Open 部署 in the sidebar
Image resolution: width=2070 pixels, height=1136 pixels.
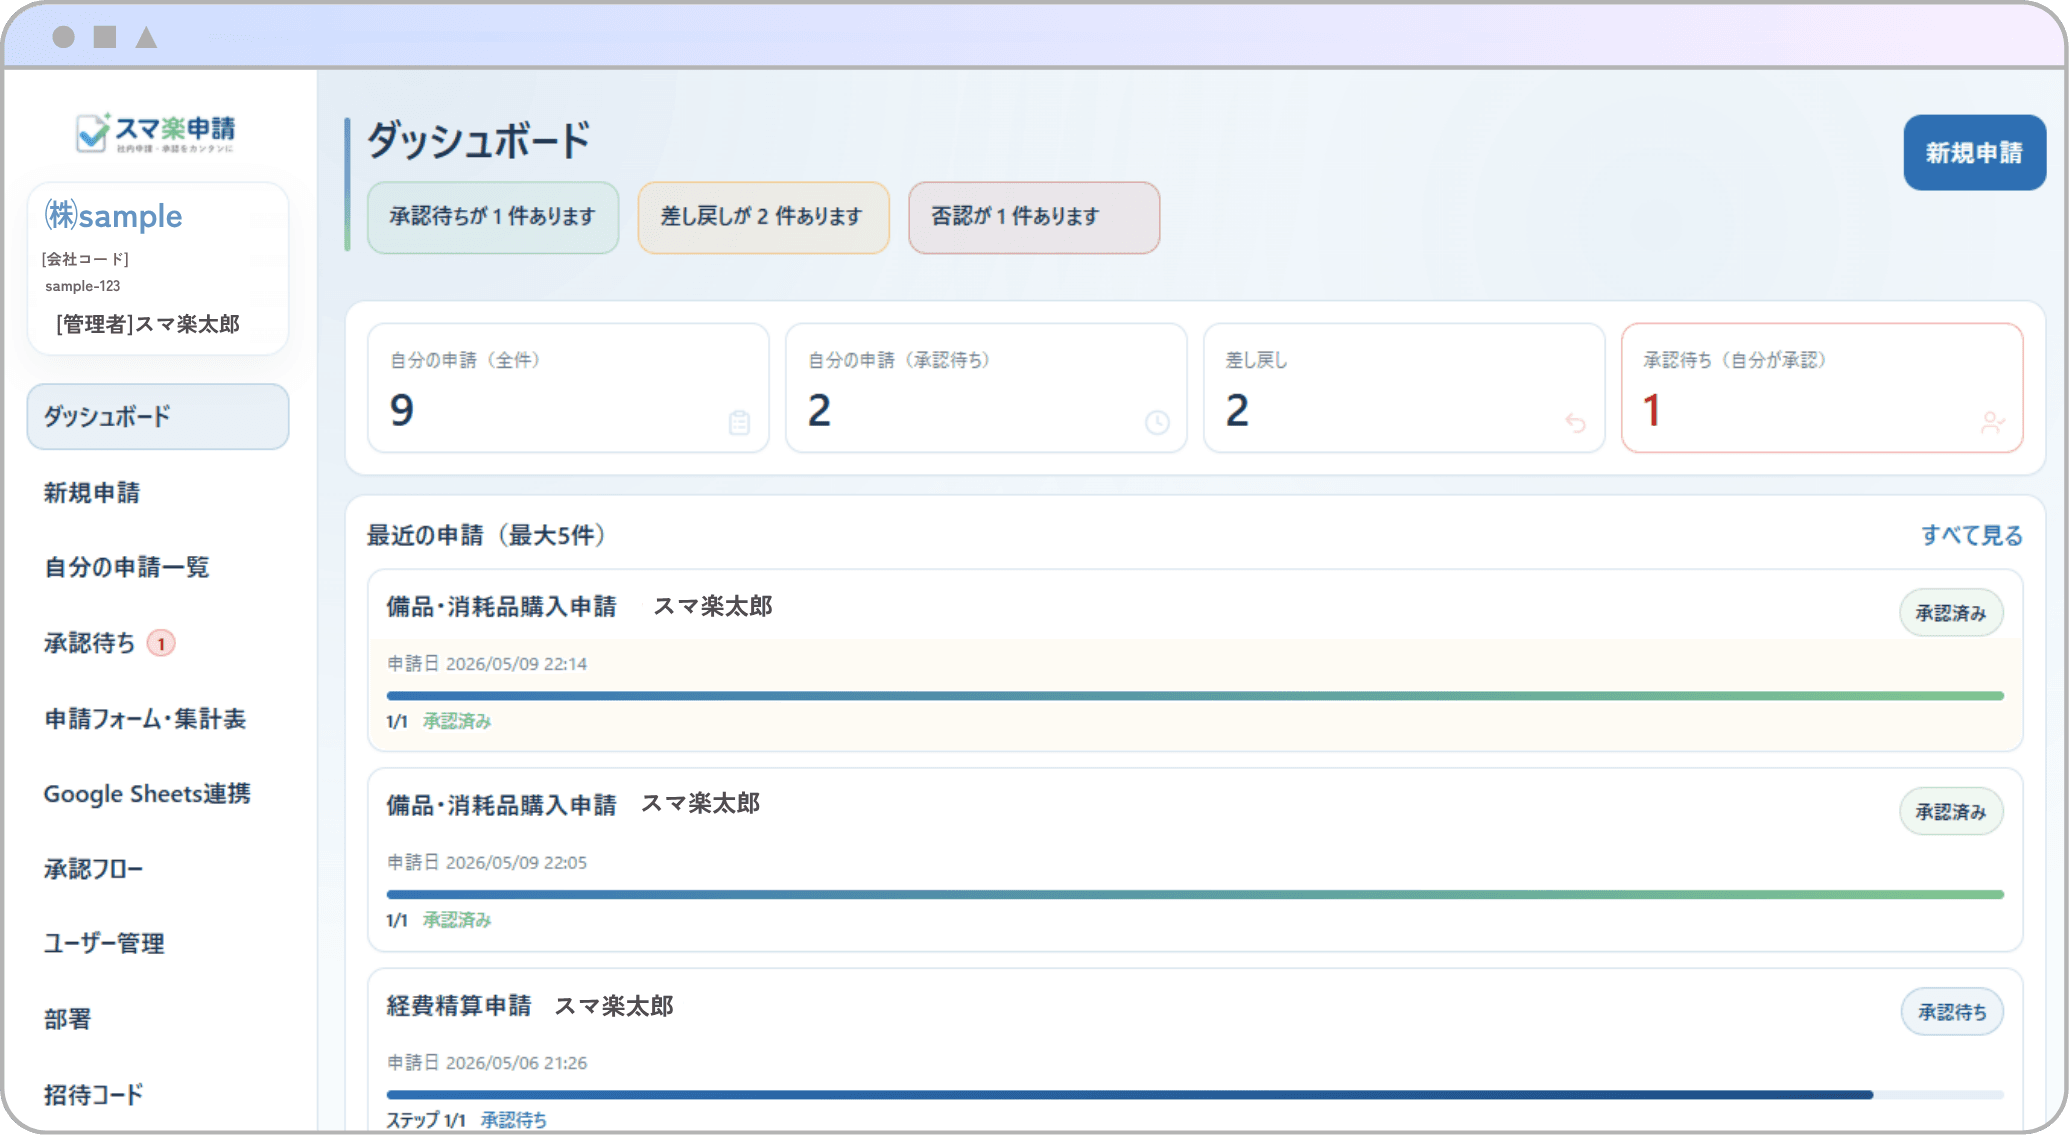pyautogui.click(x=68, y=1019)
